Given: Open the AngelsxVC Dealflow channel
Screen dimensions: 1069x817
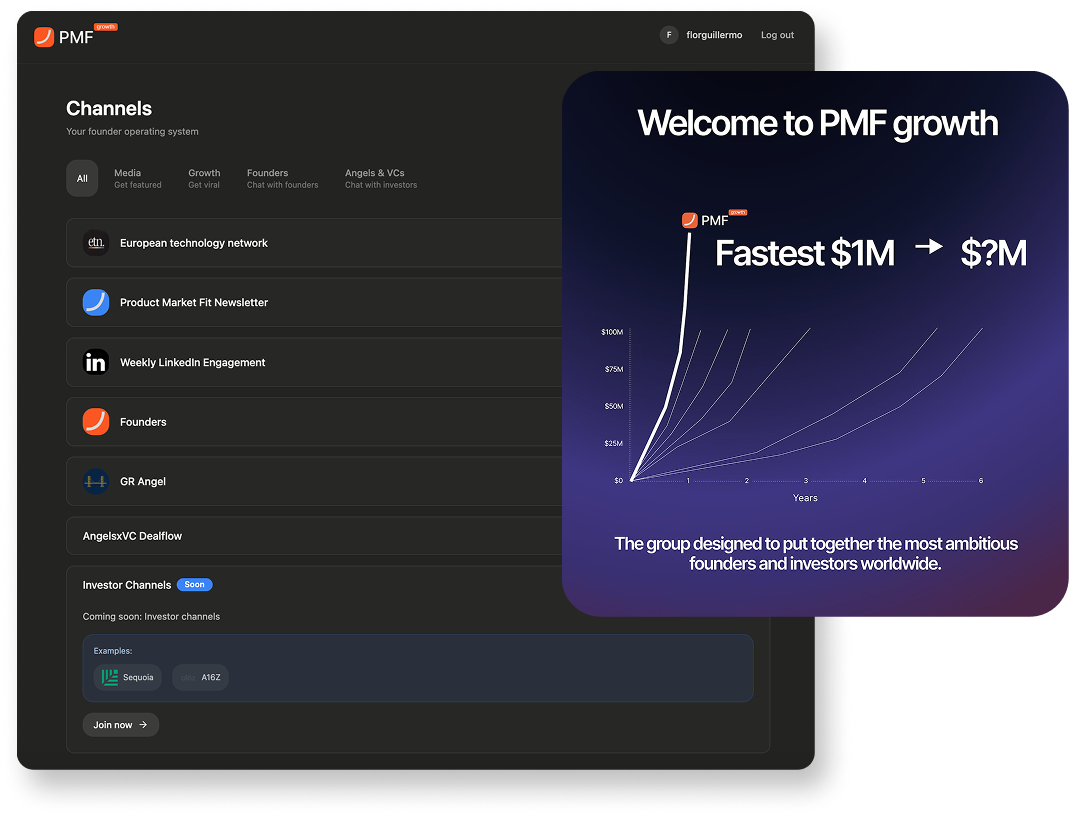Looking at the screenshot, I should coord(314,536).
